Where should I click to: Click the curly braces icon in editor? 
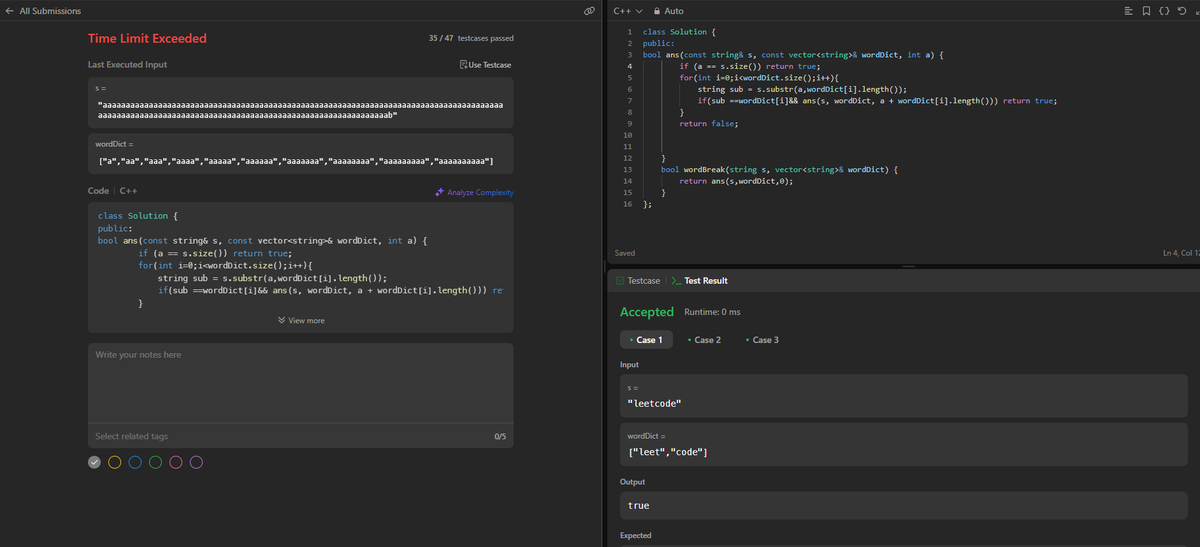(1166, 11)
